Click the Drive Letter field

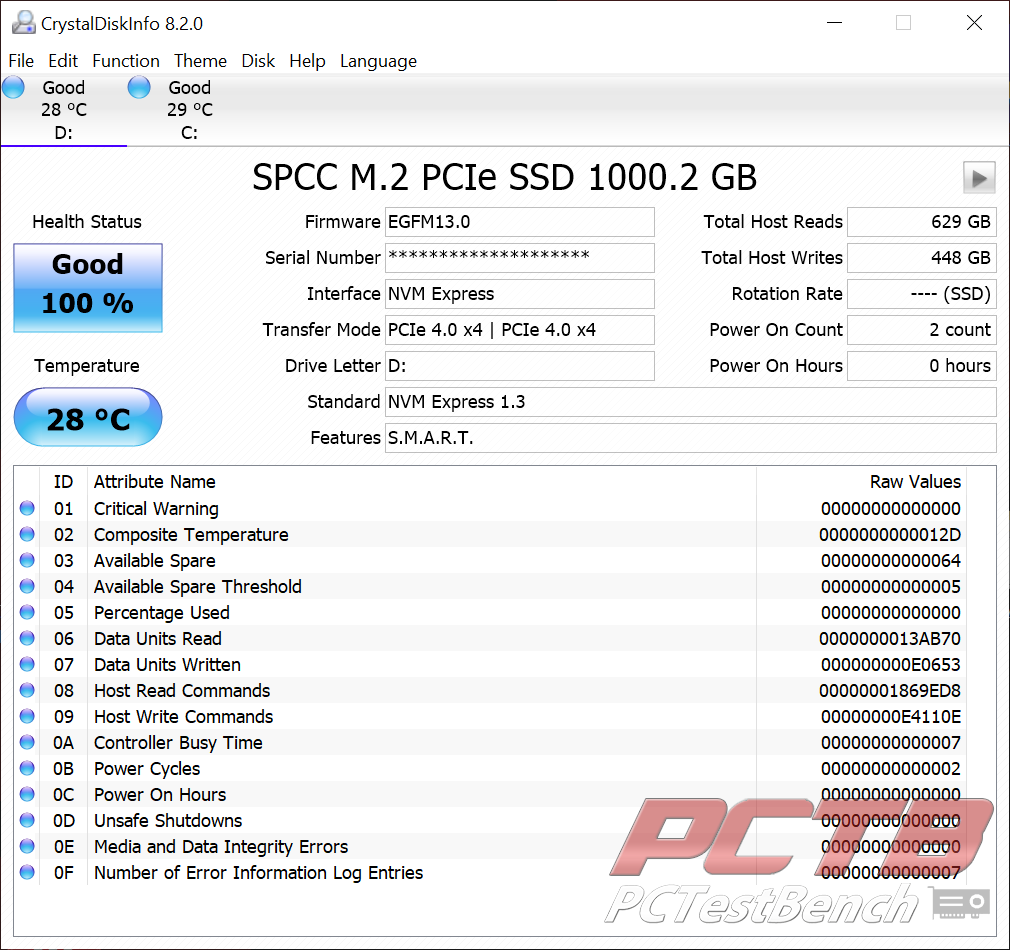520,366
